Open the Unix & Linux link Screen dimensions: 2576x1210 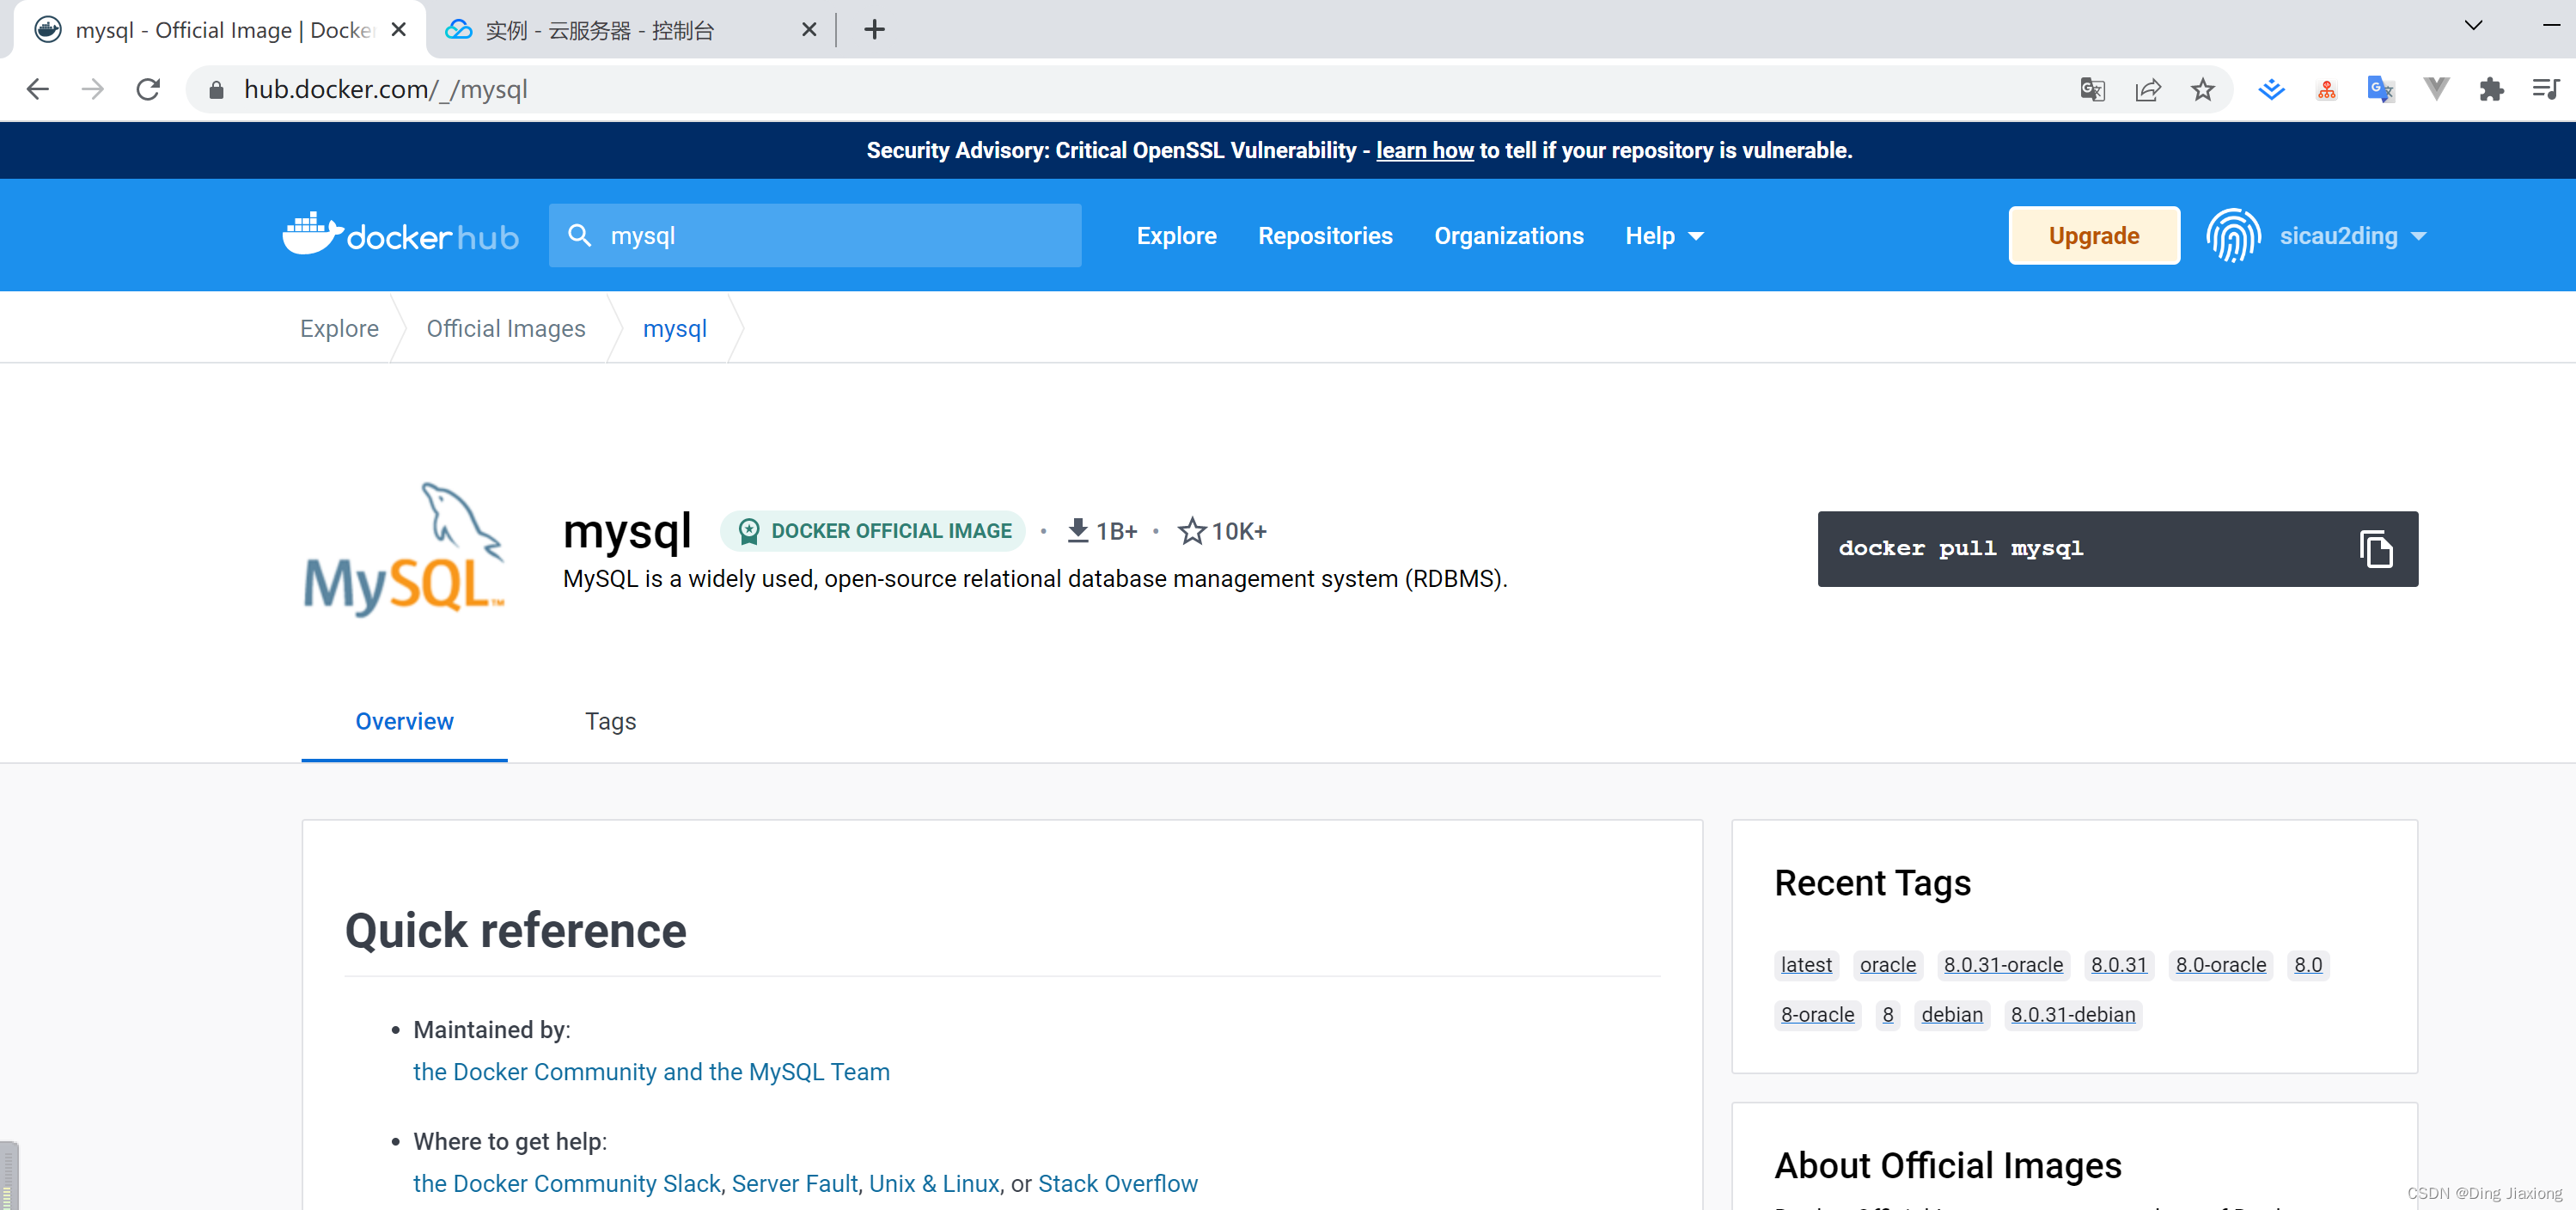[934, 1184]
